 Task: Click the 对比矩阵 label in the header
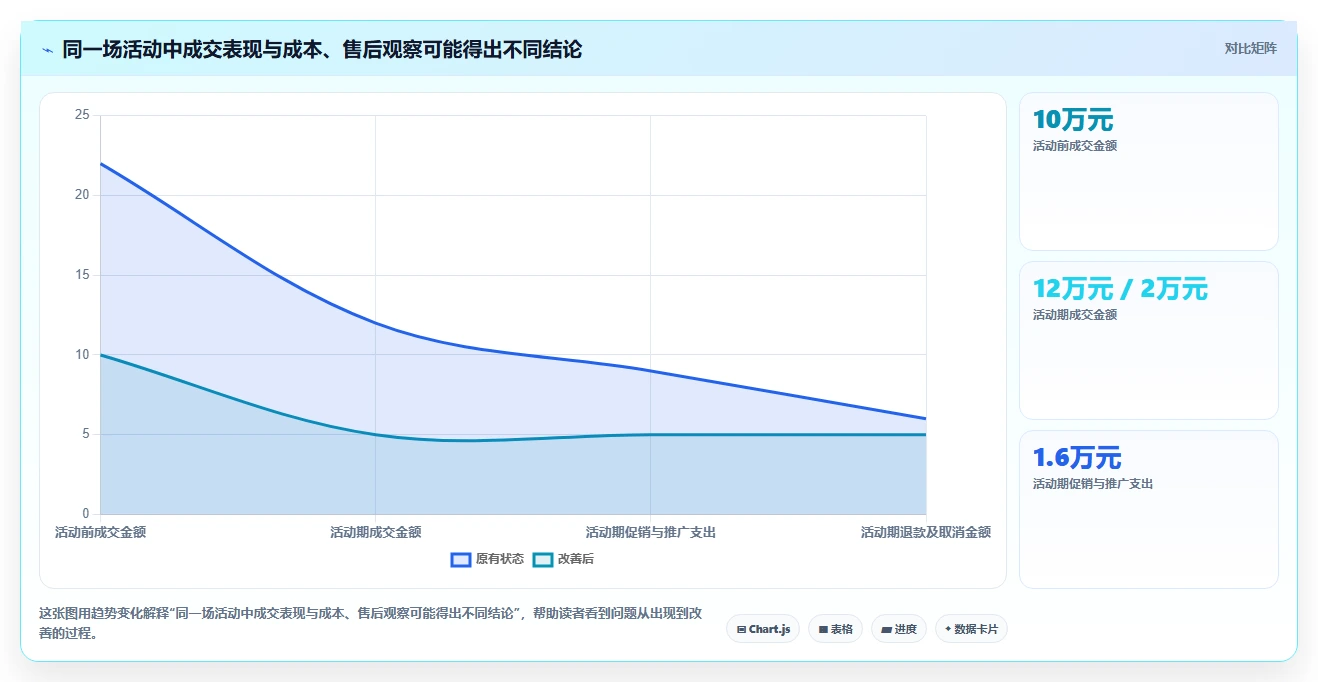[x=1250, y=48]
